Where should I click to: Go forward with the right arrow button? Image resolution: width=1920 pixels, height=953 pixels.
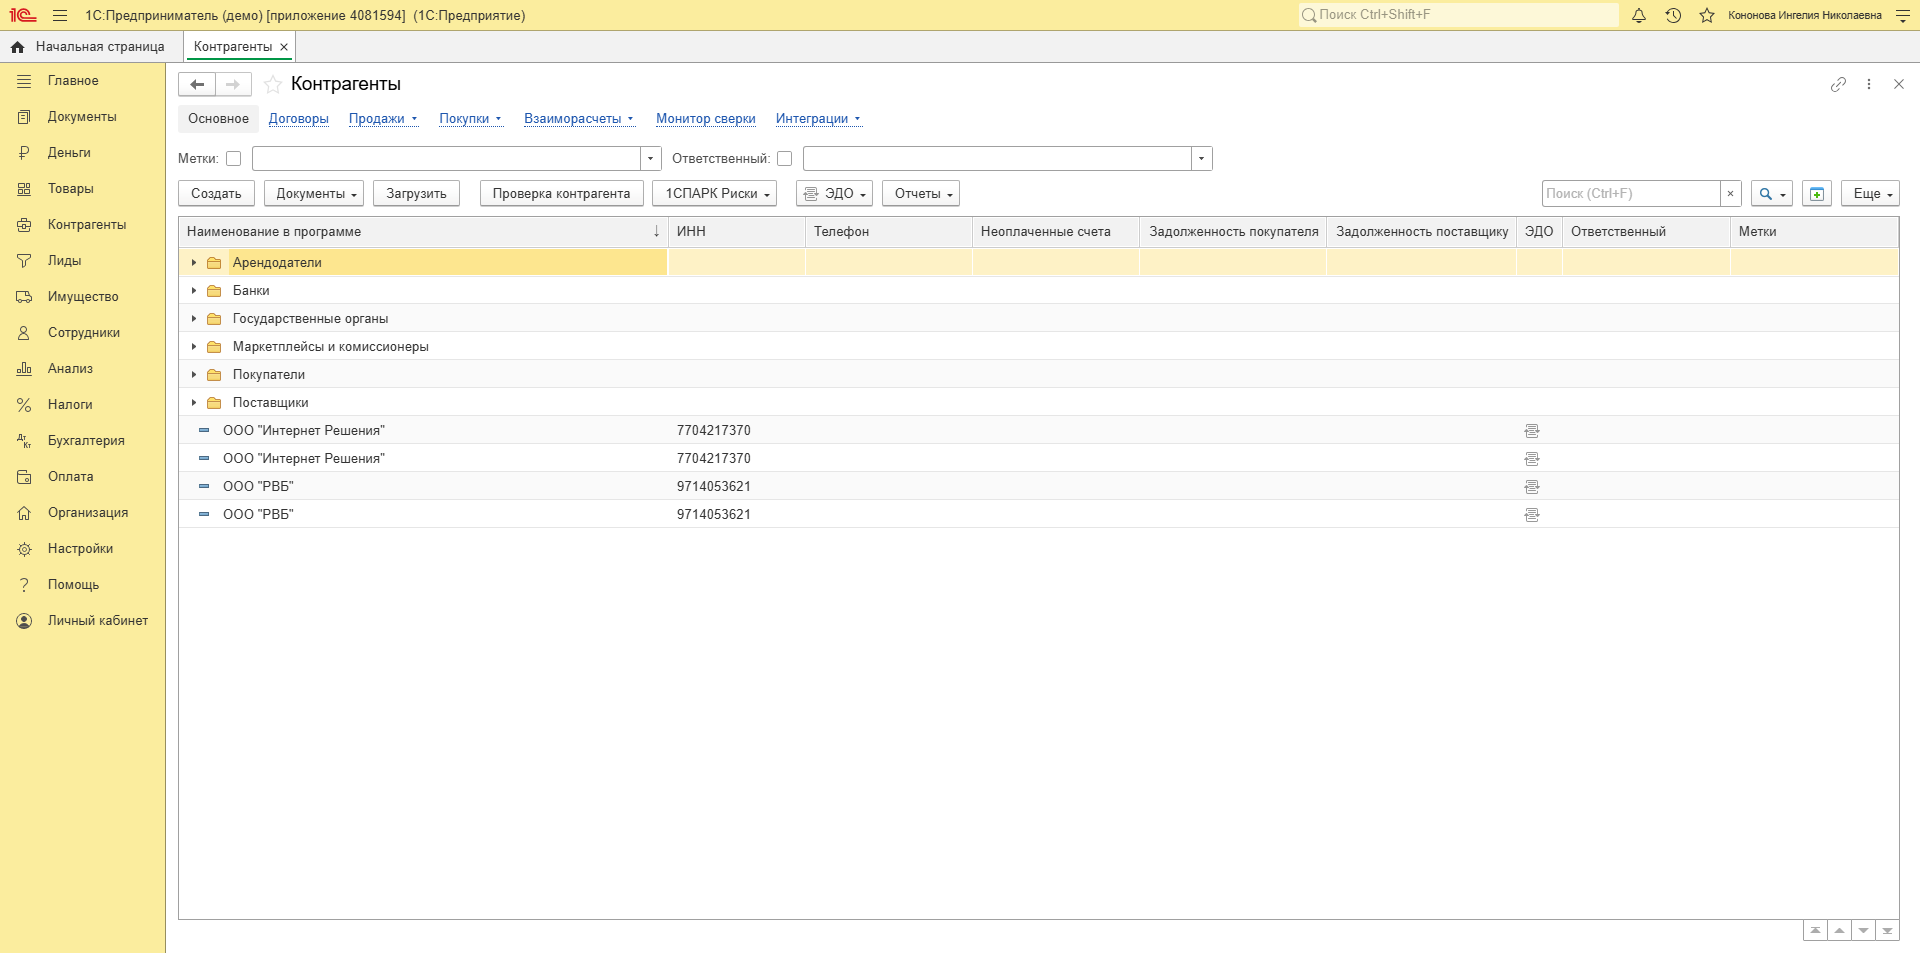click(x=233, y=84)
